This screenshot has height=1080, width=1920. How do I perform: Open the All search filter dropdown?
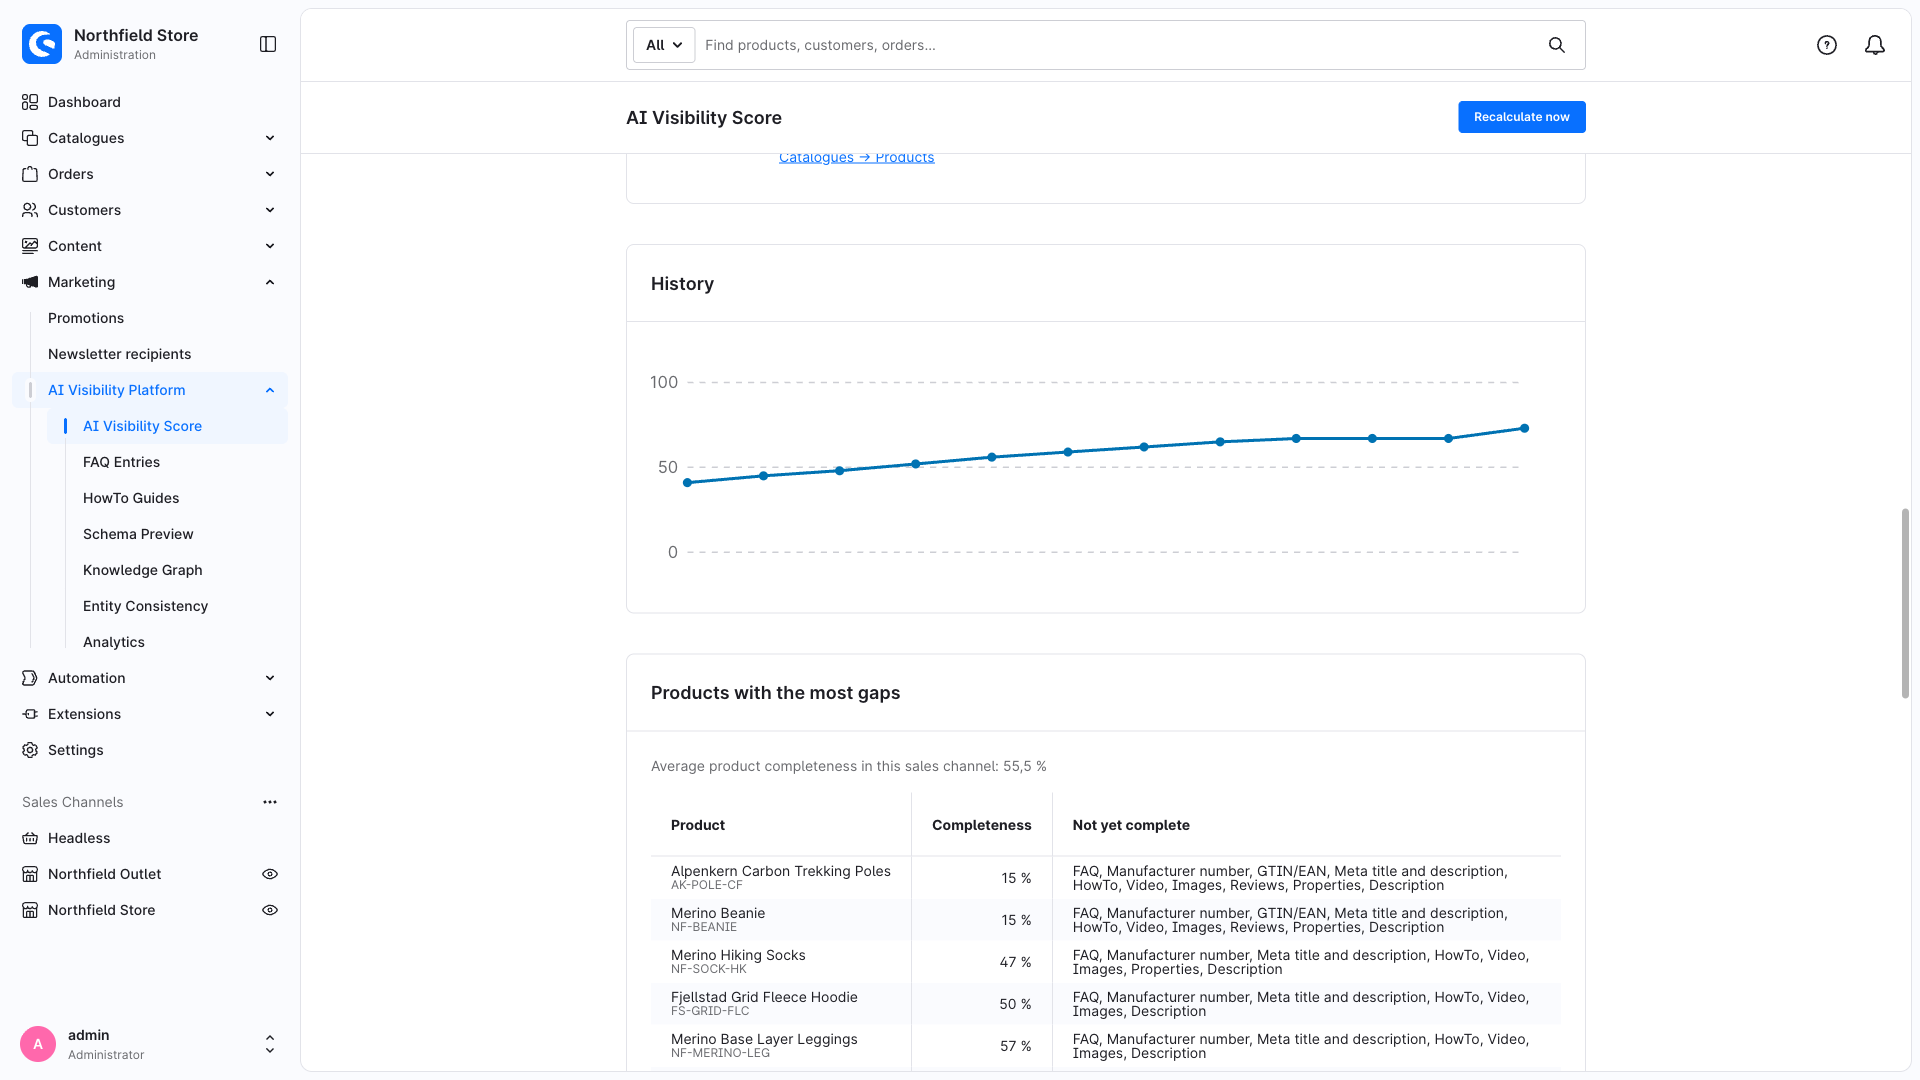click(x=664, y=45)
